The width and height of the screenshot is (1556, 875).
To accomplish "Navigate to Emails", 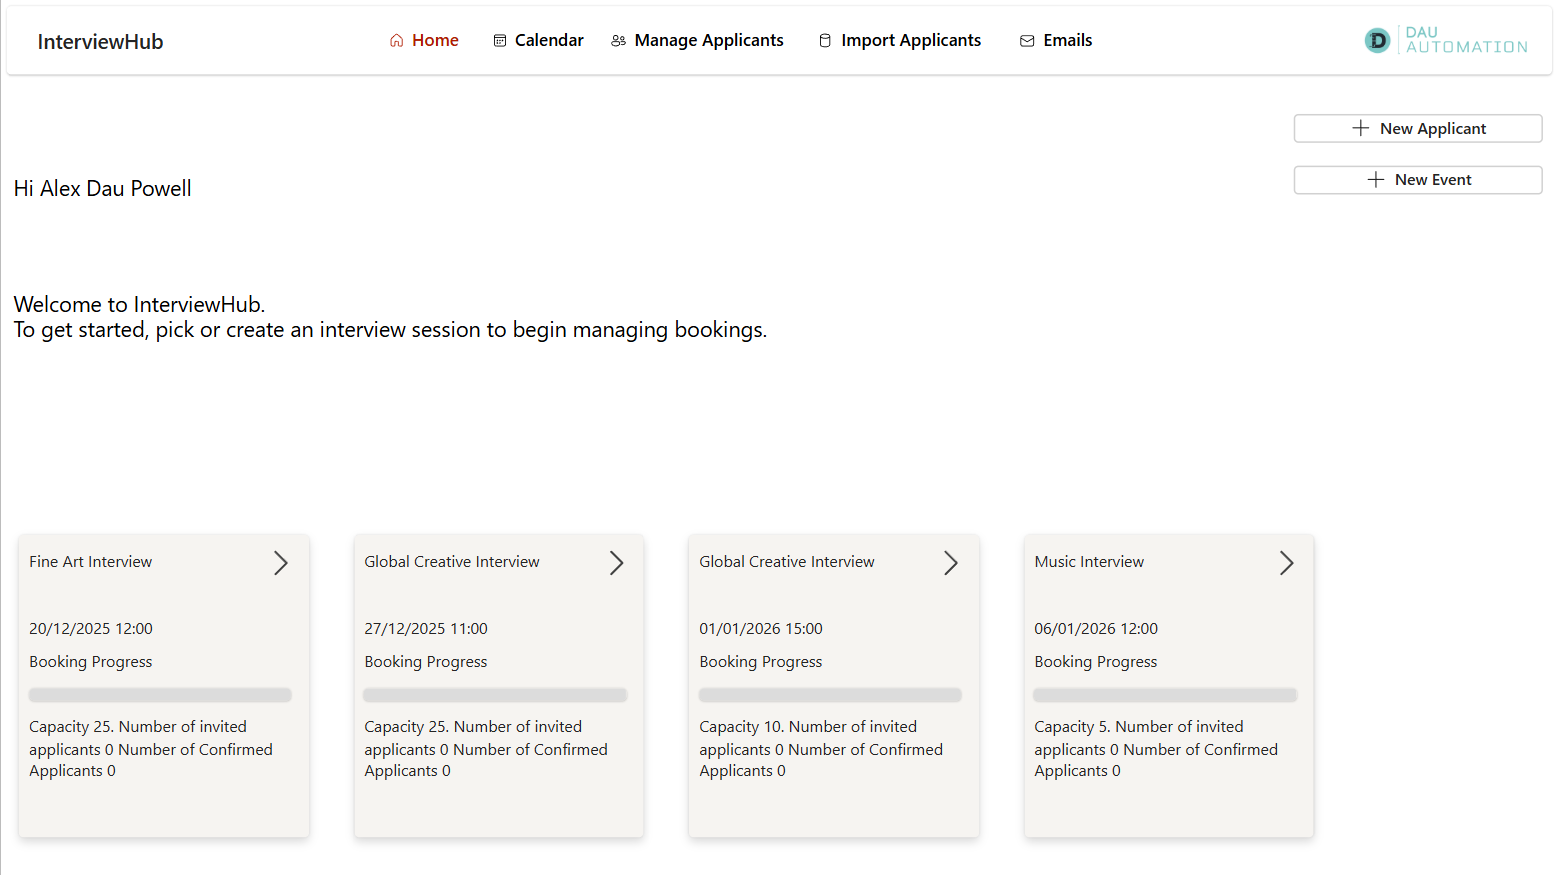I will 1056,41.
